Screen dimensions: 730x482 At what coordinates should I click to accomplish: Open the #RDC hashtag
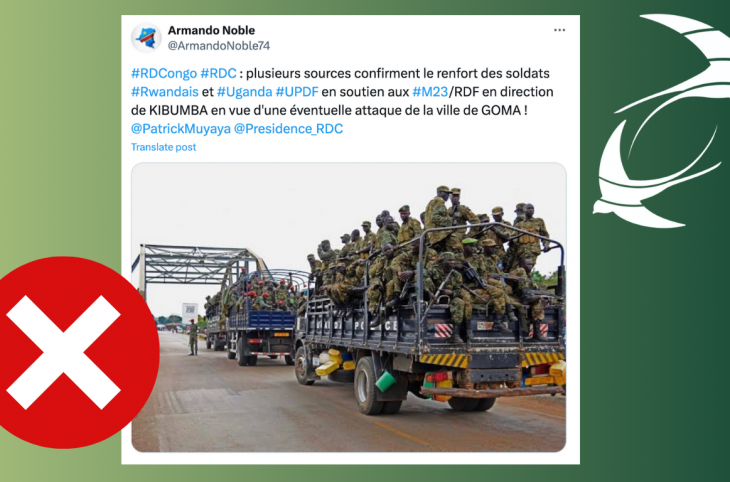[218, 74]
